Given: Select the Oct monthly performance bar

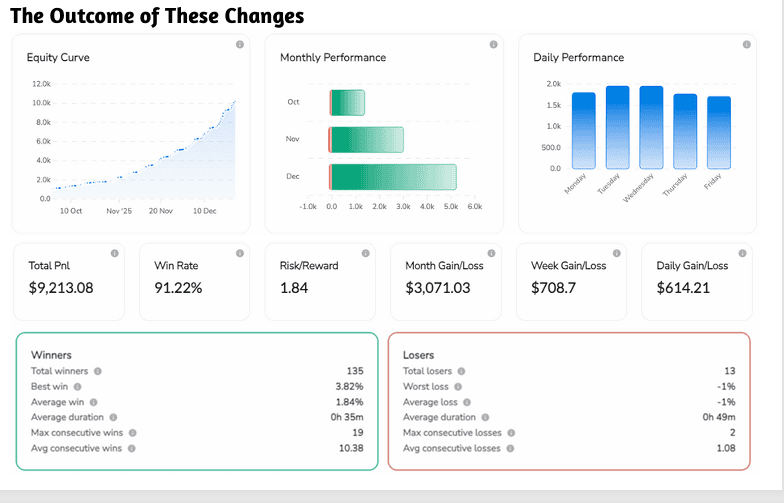Looking at the screenshot, I should pyautogui.click(x=347, y=102).
